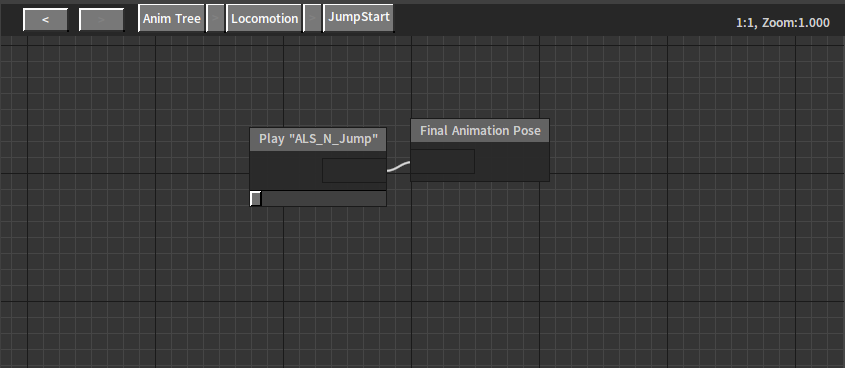Click the animation progress slider handle under the Play node

click(x=256, y=199)
